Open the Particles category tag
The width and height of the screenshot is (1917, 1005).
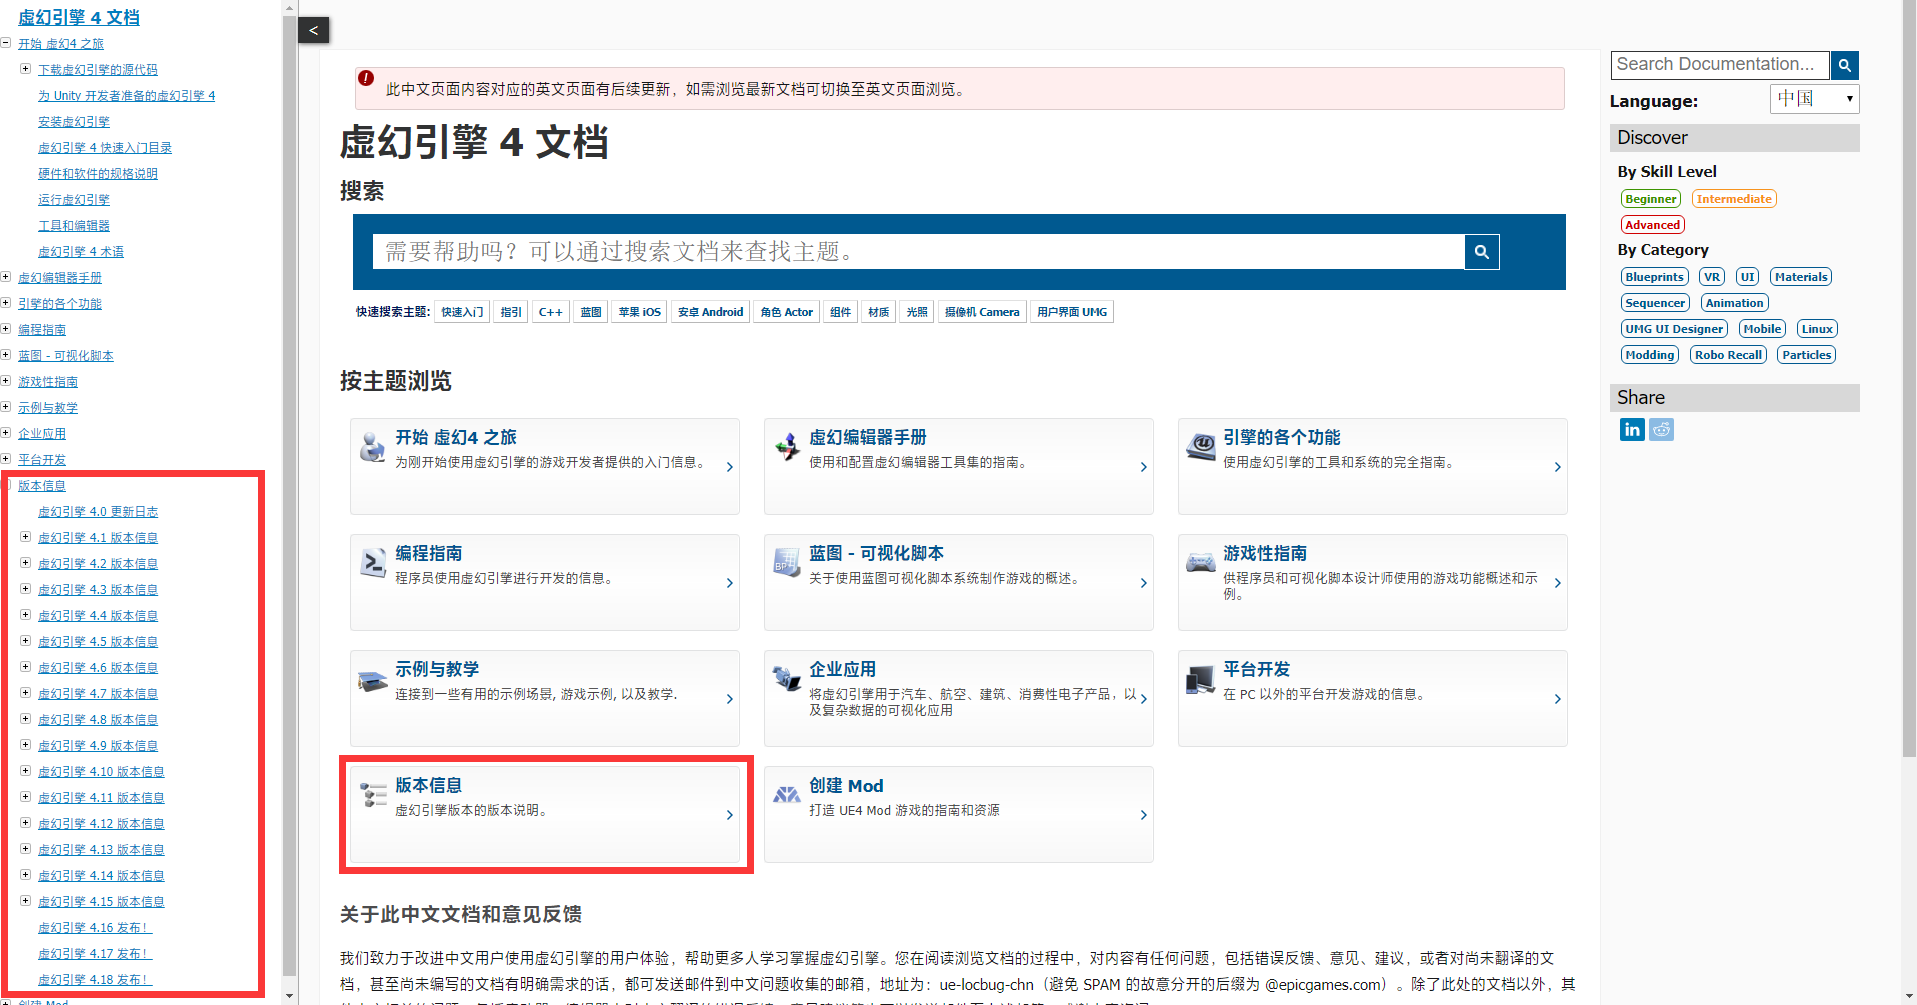pyautogui.click(x=1806, y=355)
